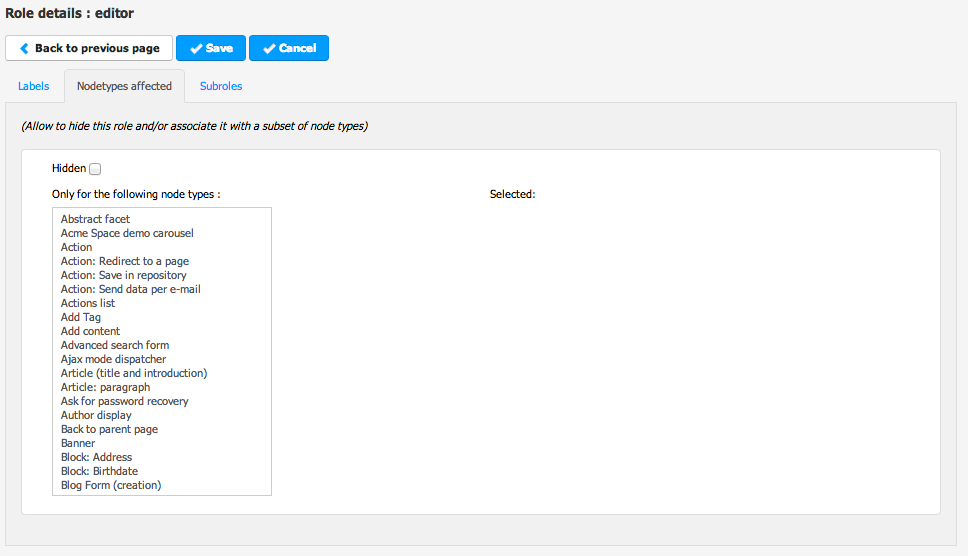
Task: Choose Advanced search form from list
Action: (x=115, y=345)
